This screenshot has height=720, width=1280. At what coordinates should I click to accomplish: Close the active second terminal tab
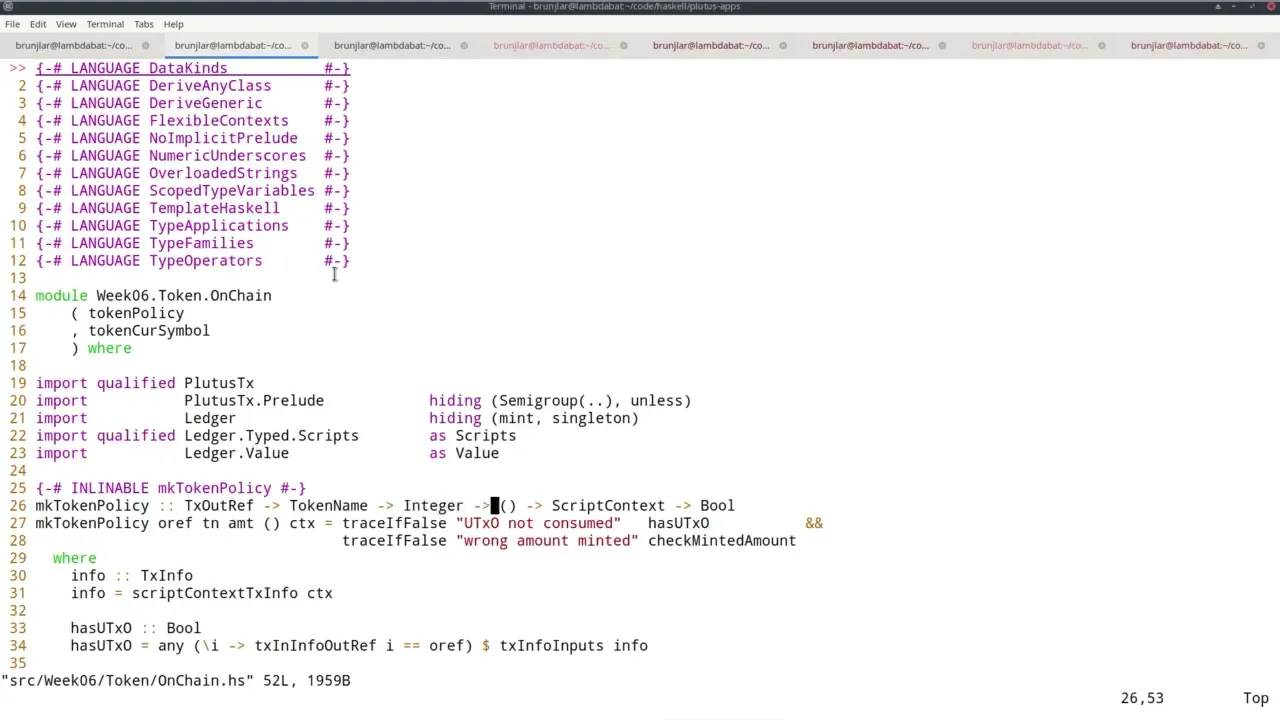click(x=305, y=45)
